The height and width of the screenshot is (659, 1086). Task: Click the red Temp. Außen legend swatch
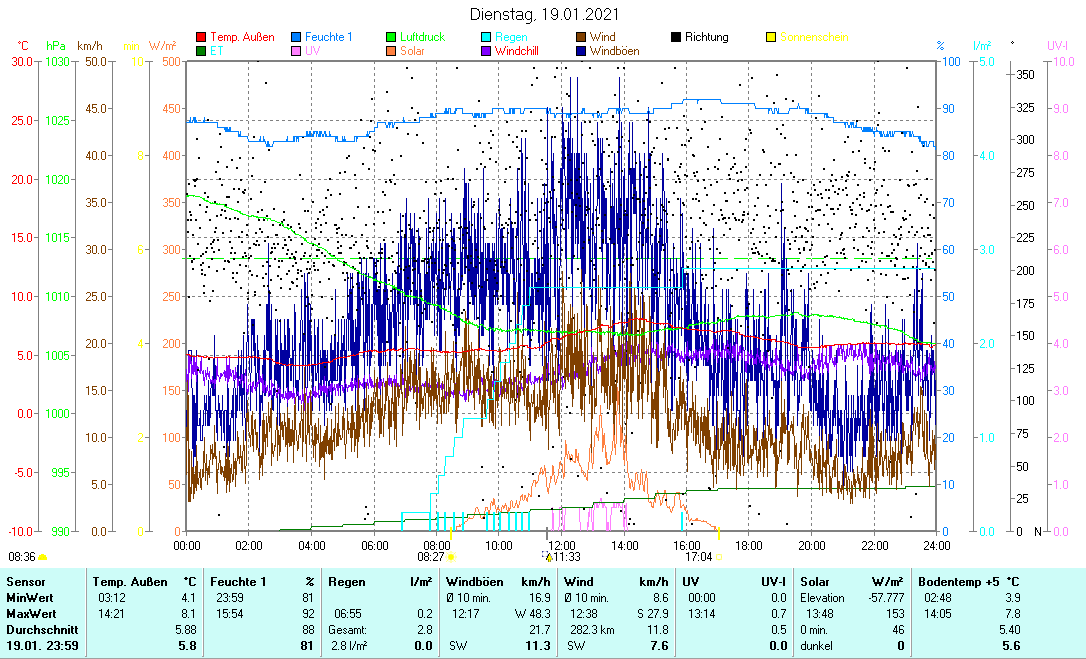(x=201, y=37)
